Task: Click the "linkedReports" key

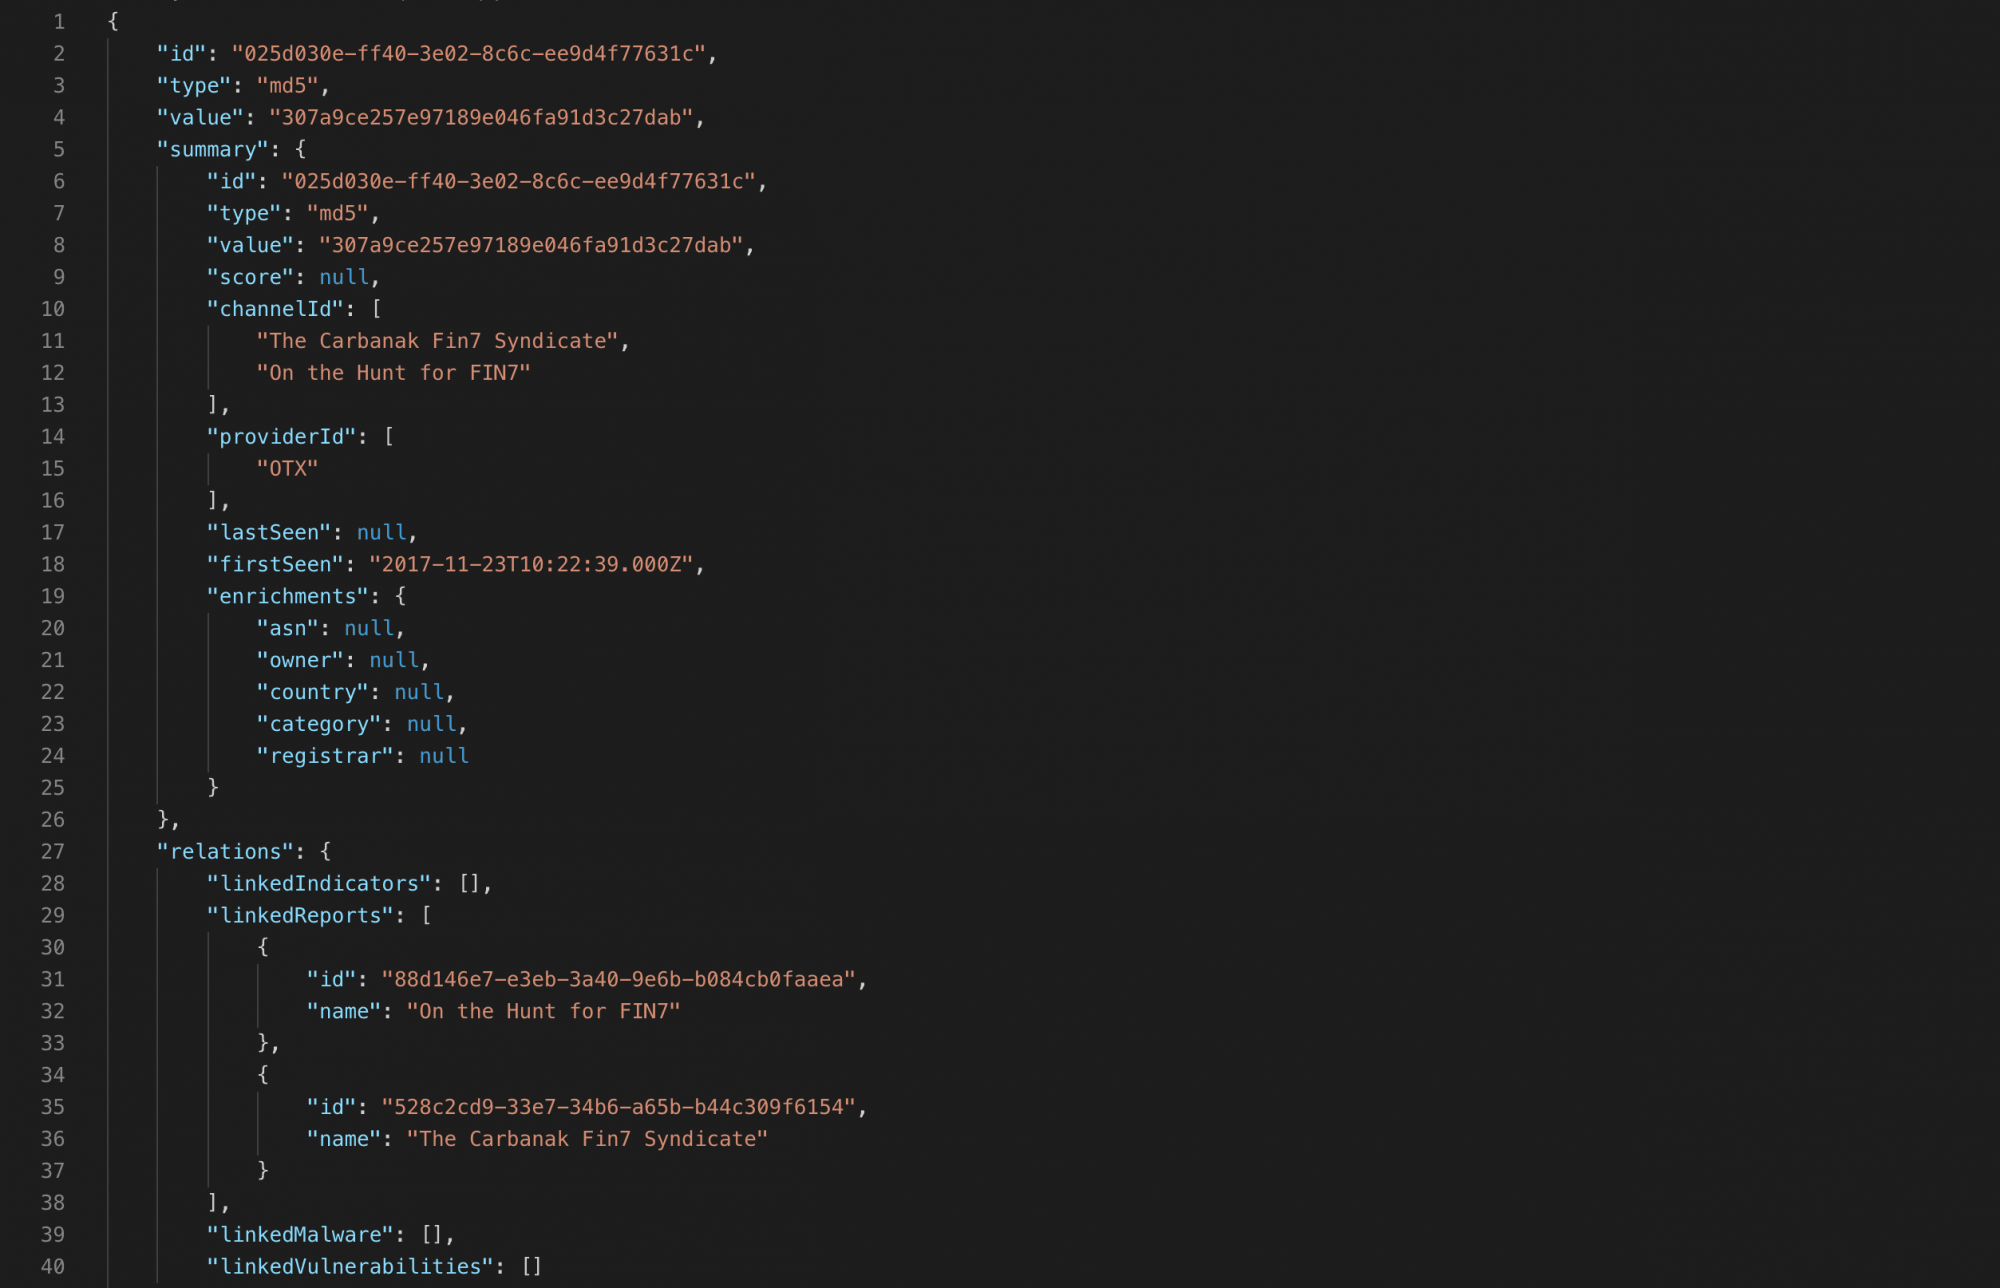Action: pos(300,915)
